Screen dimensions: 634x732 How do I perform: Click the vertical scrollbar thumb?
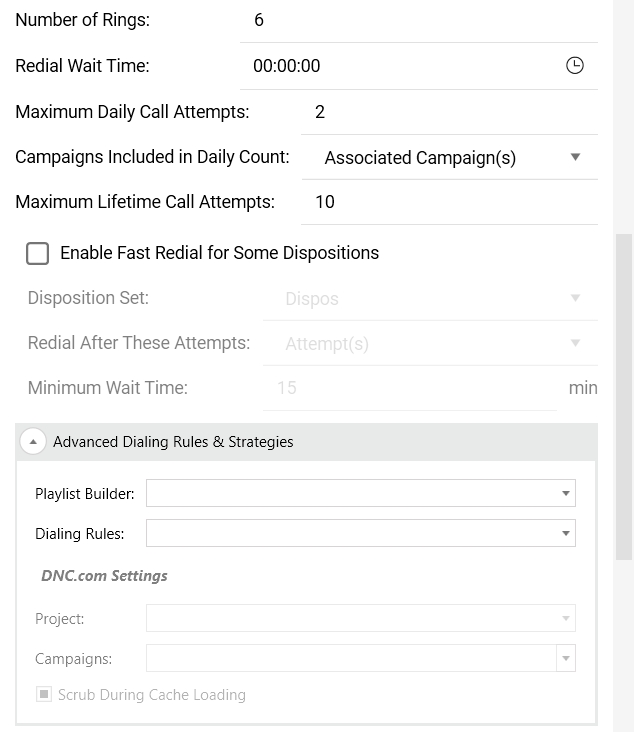click(x=624, y=397)
